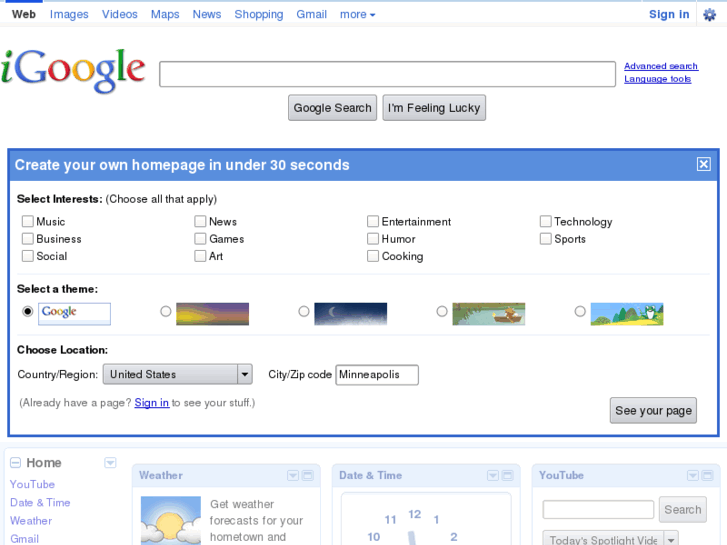Select the night sky moon theme radio
727x545 pixels.
coord(304,311)
